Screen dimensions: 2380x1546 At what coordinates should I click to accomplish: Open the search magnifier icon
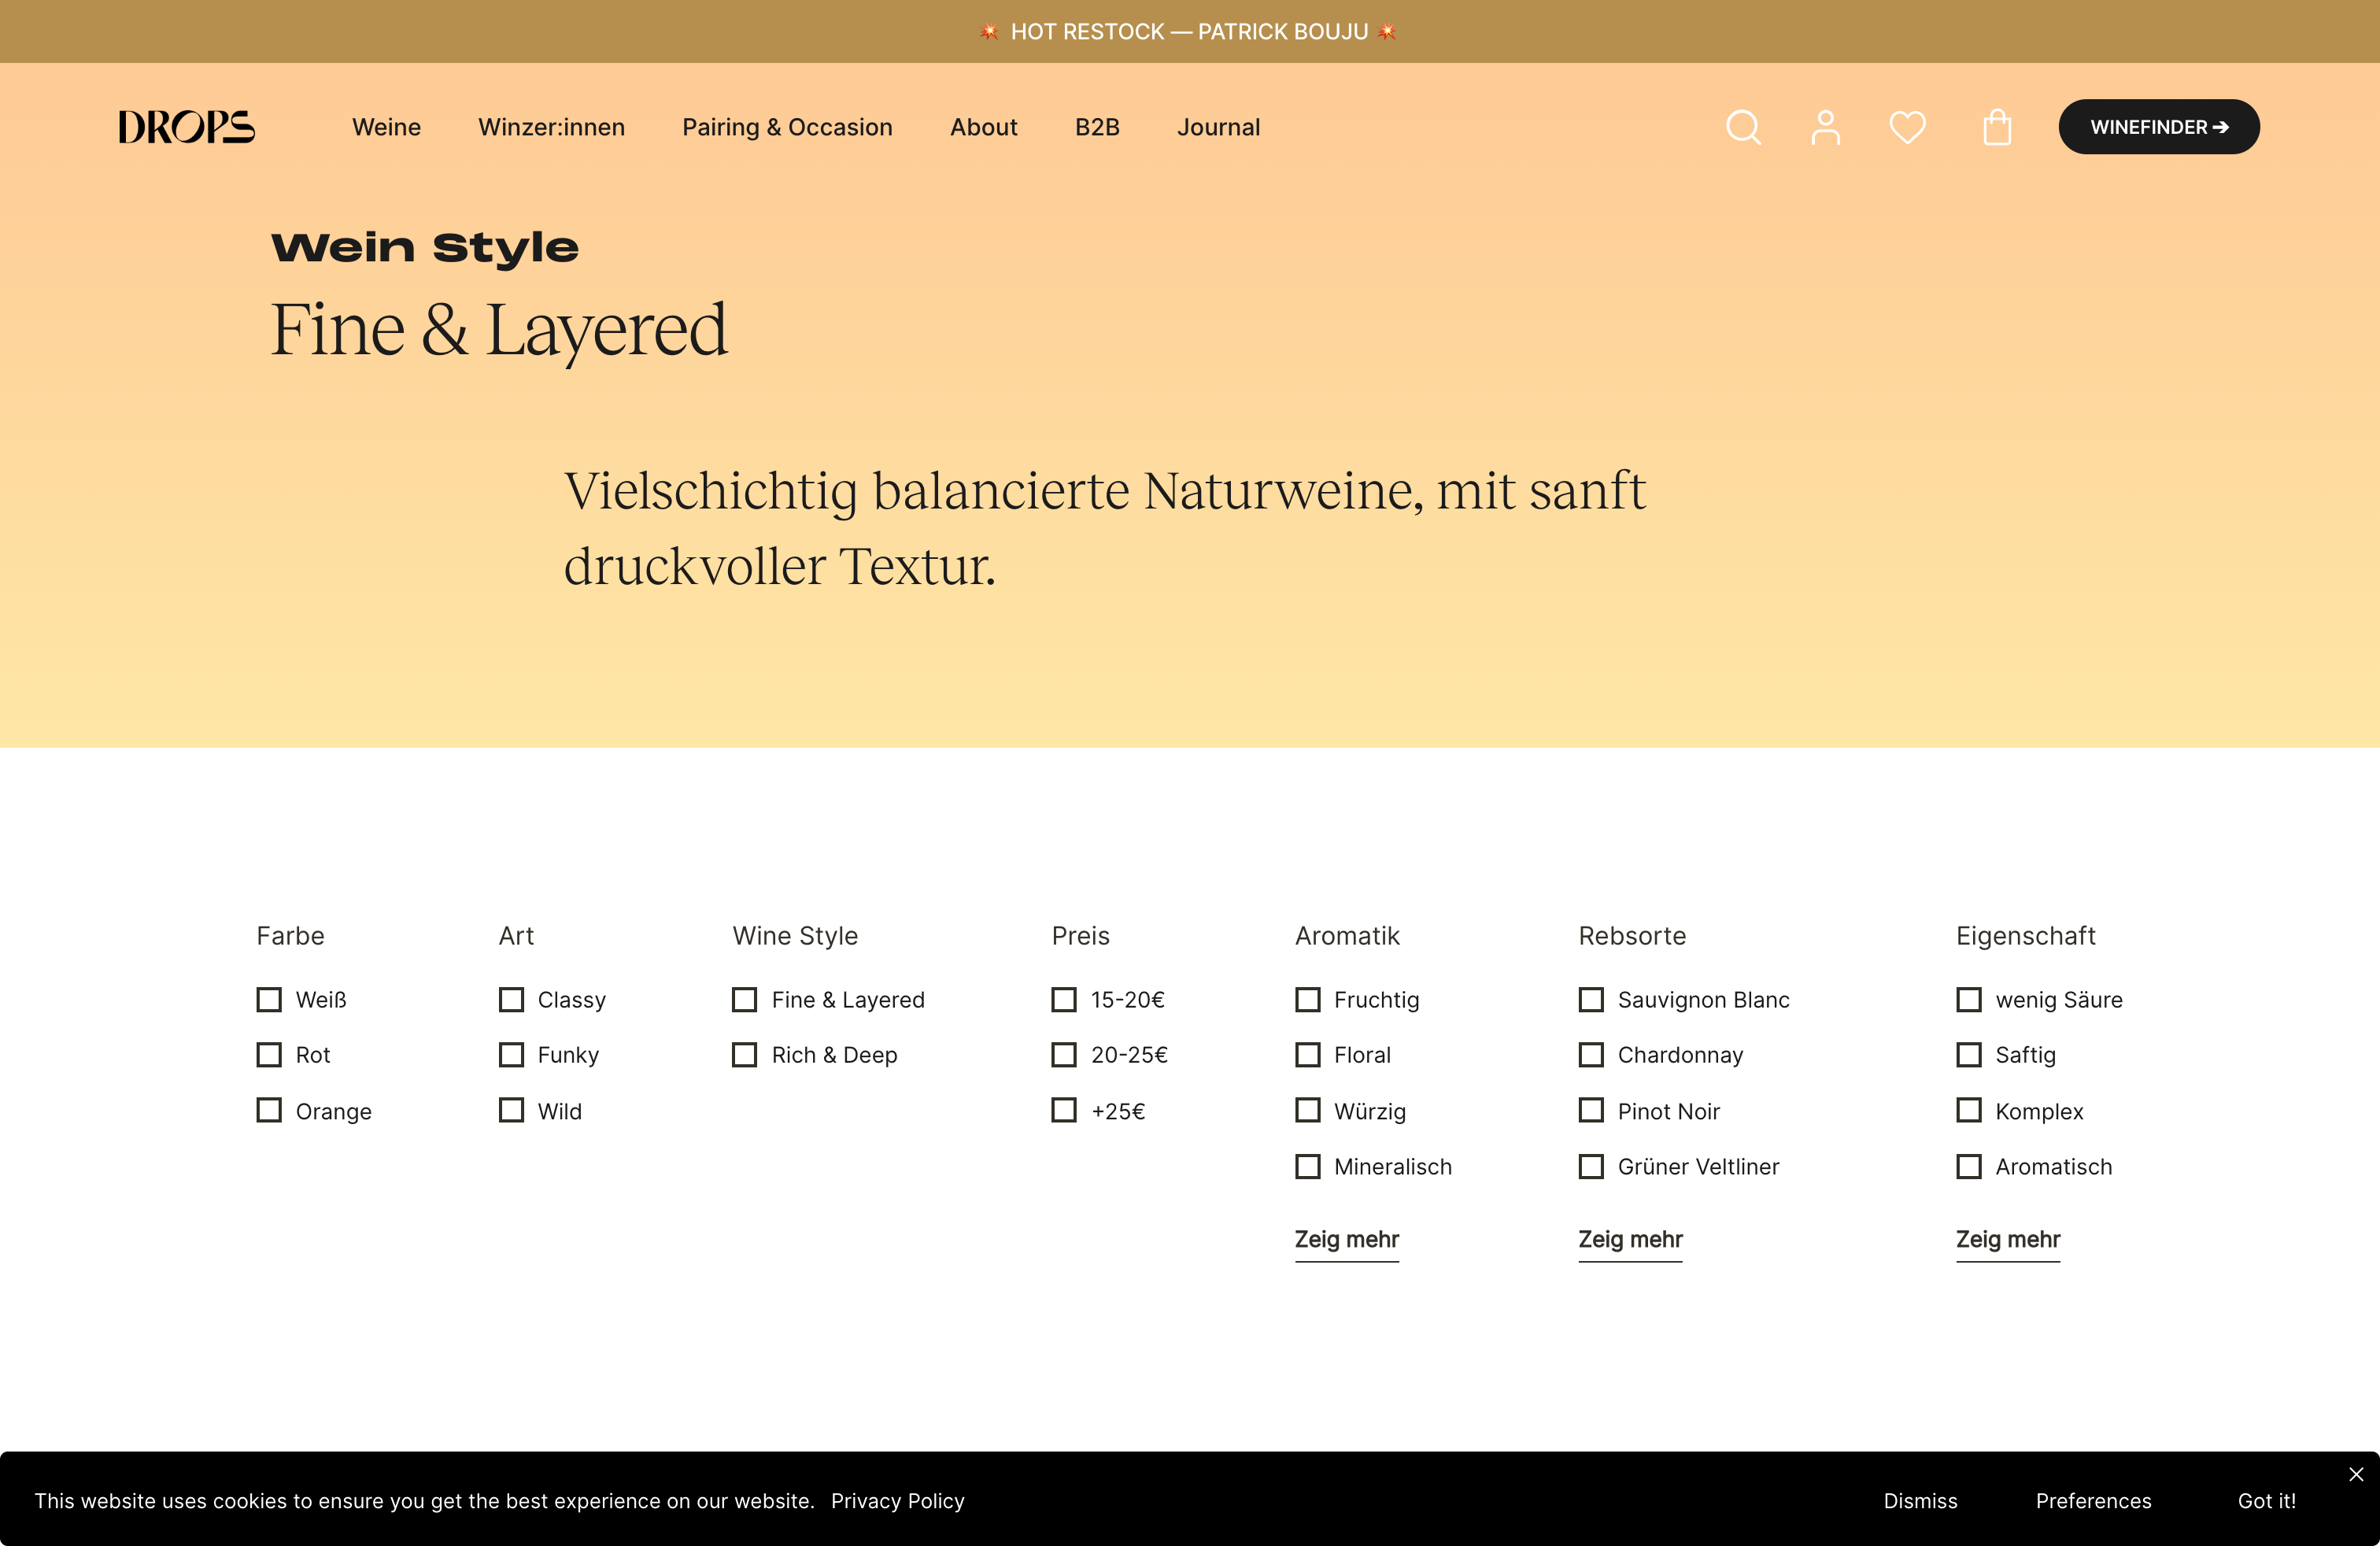click(x=1743, y=127)
